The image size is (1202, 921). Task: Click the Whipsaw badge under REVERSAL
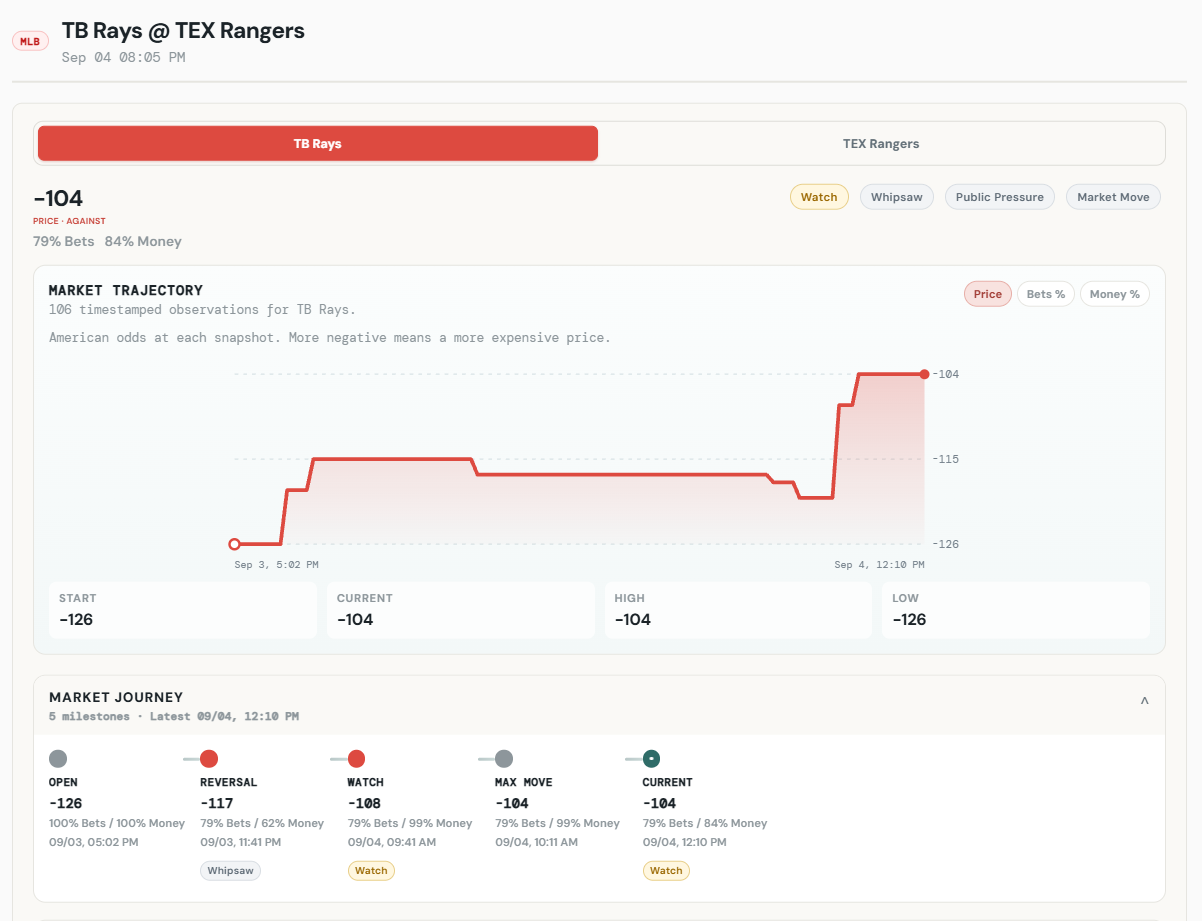(230, 870)
